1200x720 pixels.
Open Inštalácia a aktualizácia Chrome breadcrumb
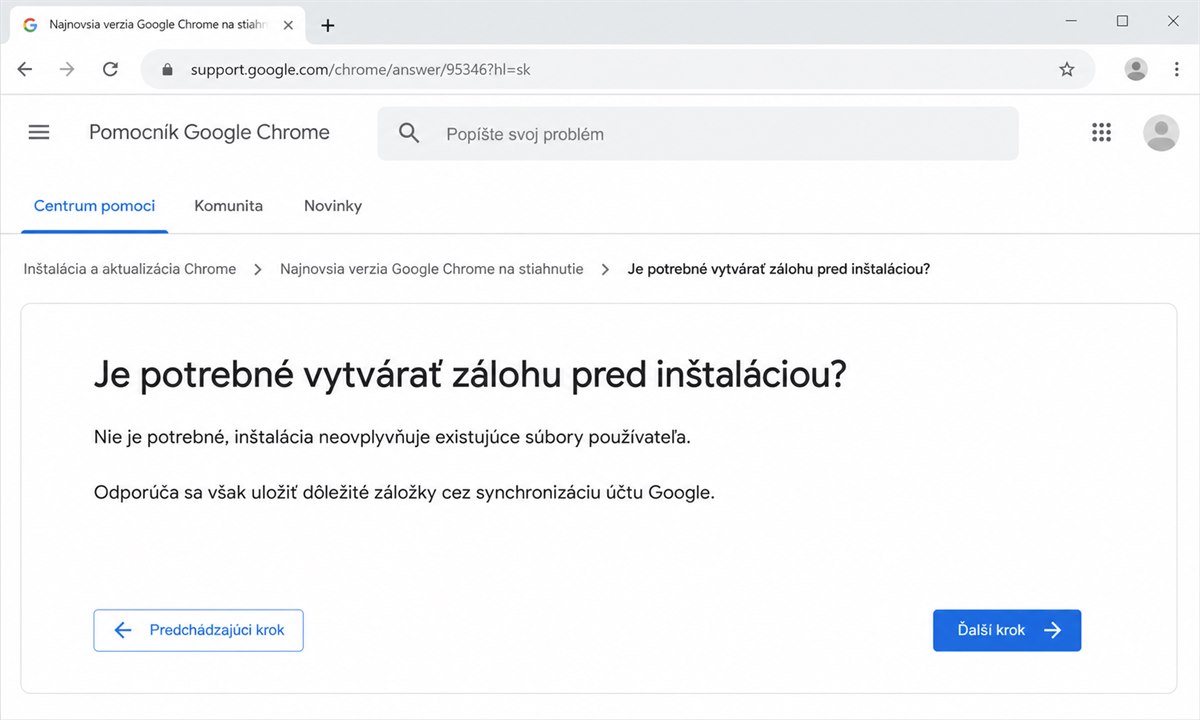point(130,269)
